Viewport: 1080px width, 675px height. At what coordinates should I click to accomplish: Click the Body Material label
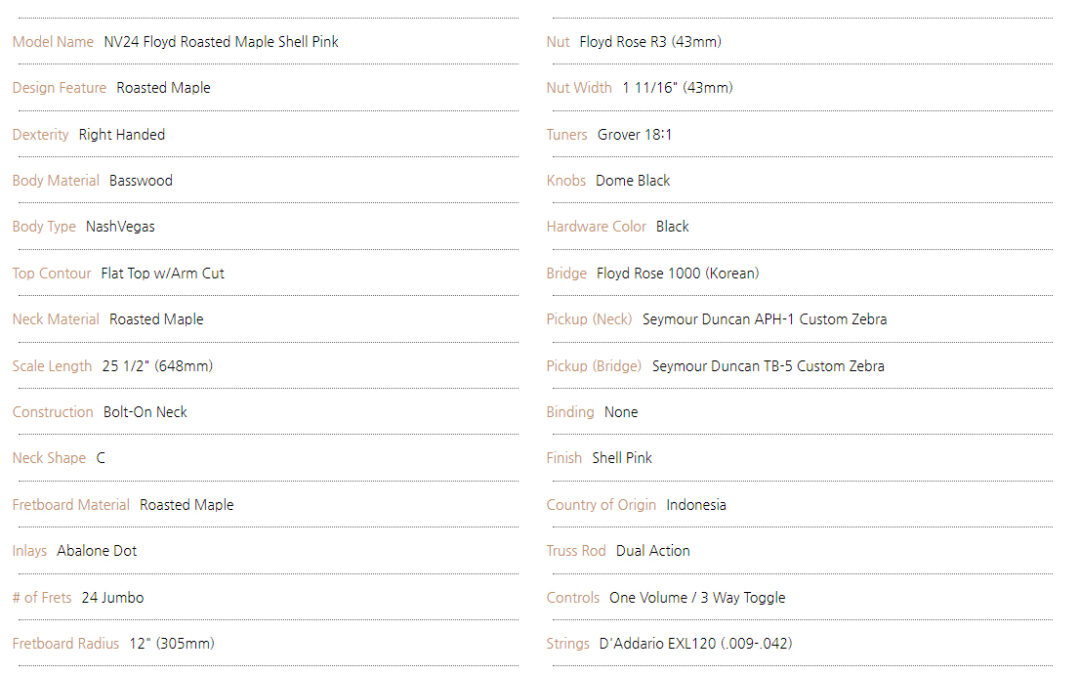point(56,181)
